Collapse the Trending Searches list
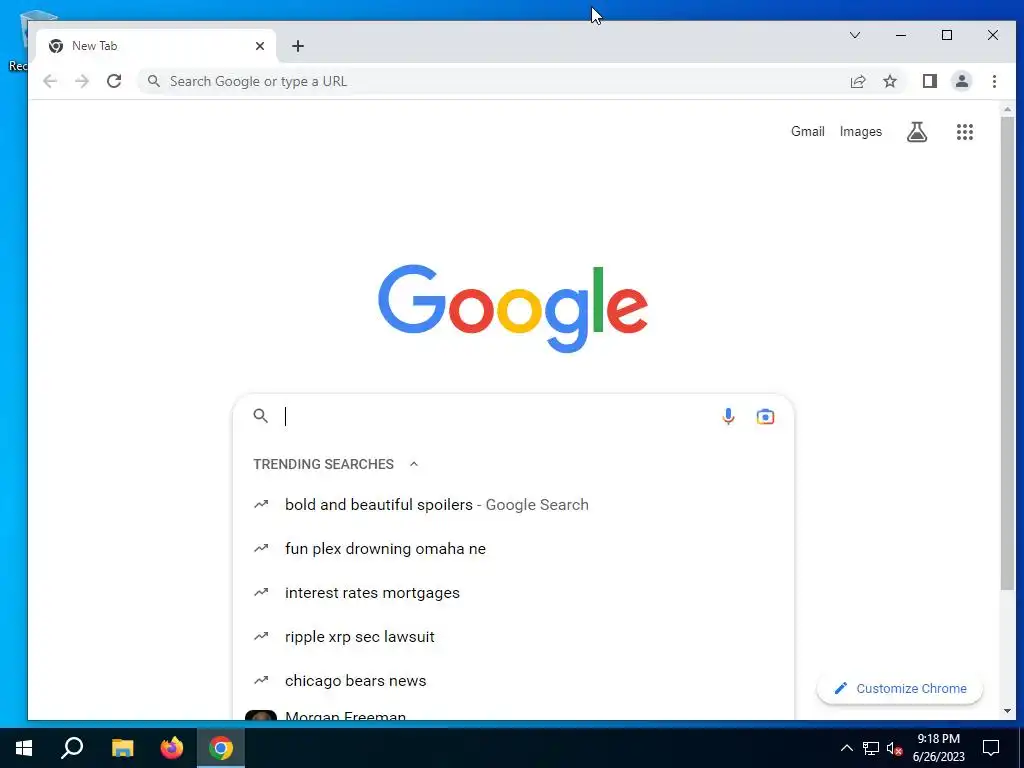The height and width of the screenshot is (768, 1024). click(413, 464)
